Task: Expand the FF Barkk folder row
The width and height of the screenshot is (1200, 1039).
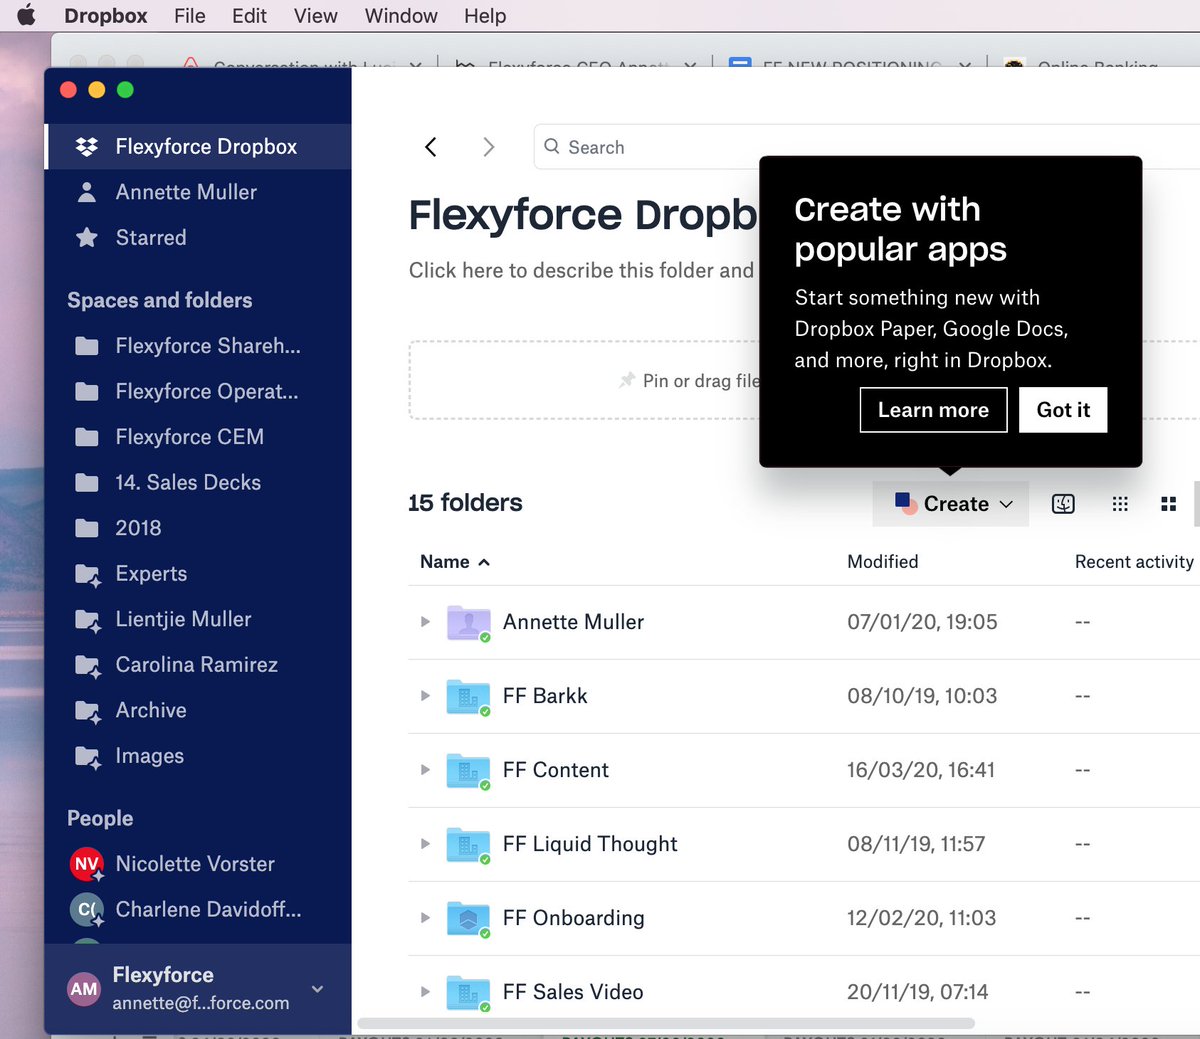Action: (425, 696)
